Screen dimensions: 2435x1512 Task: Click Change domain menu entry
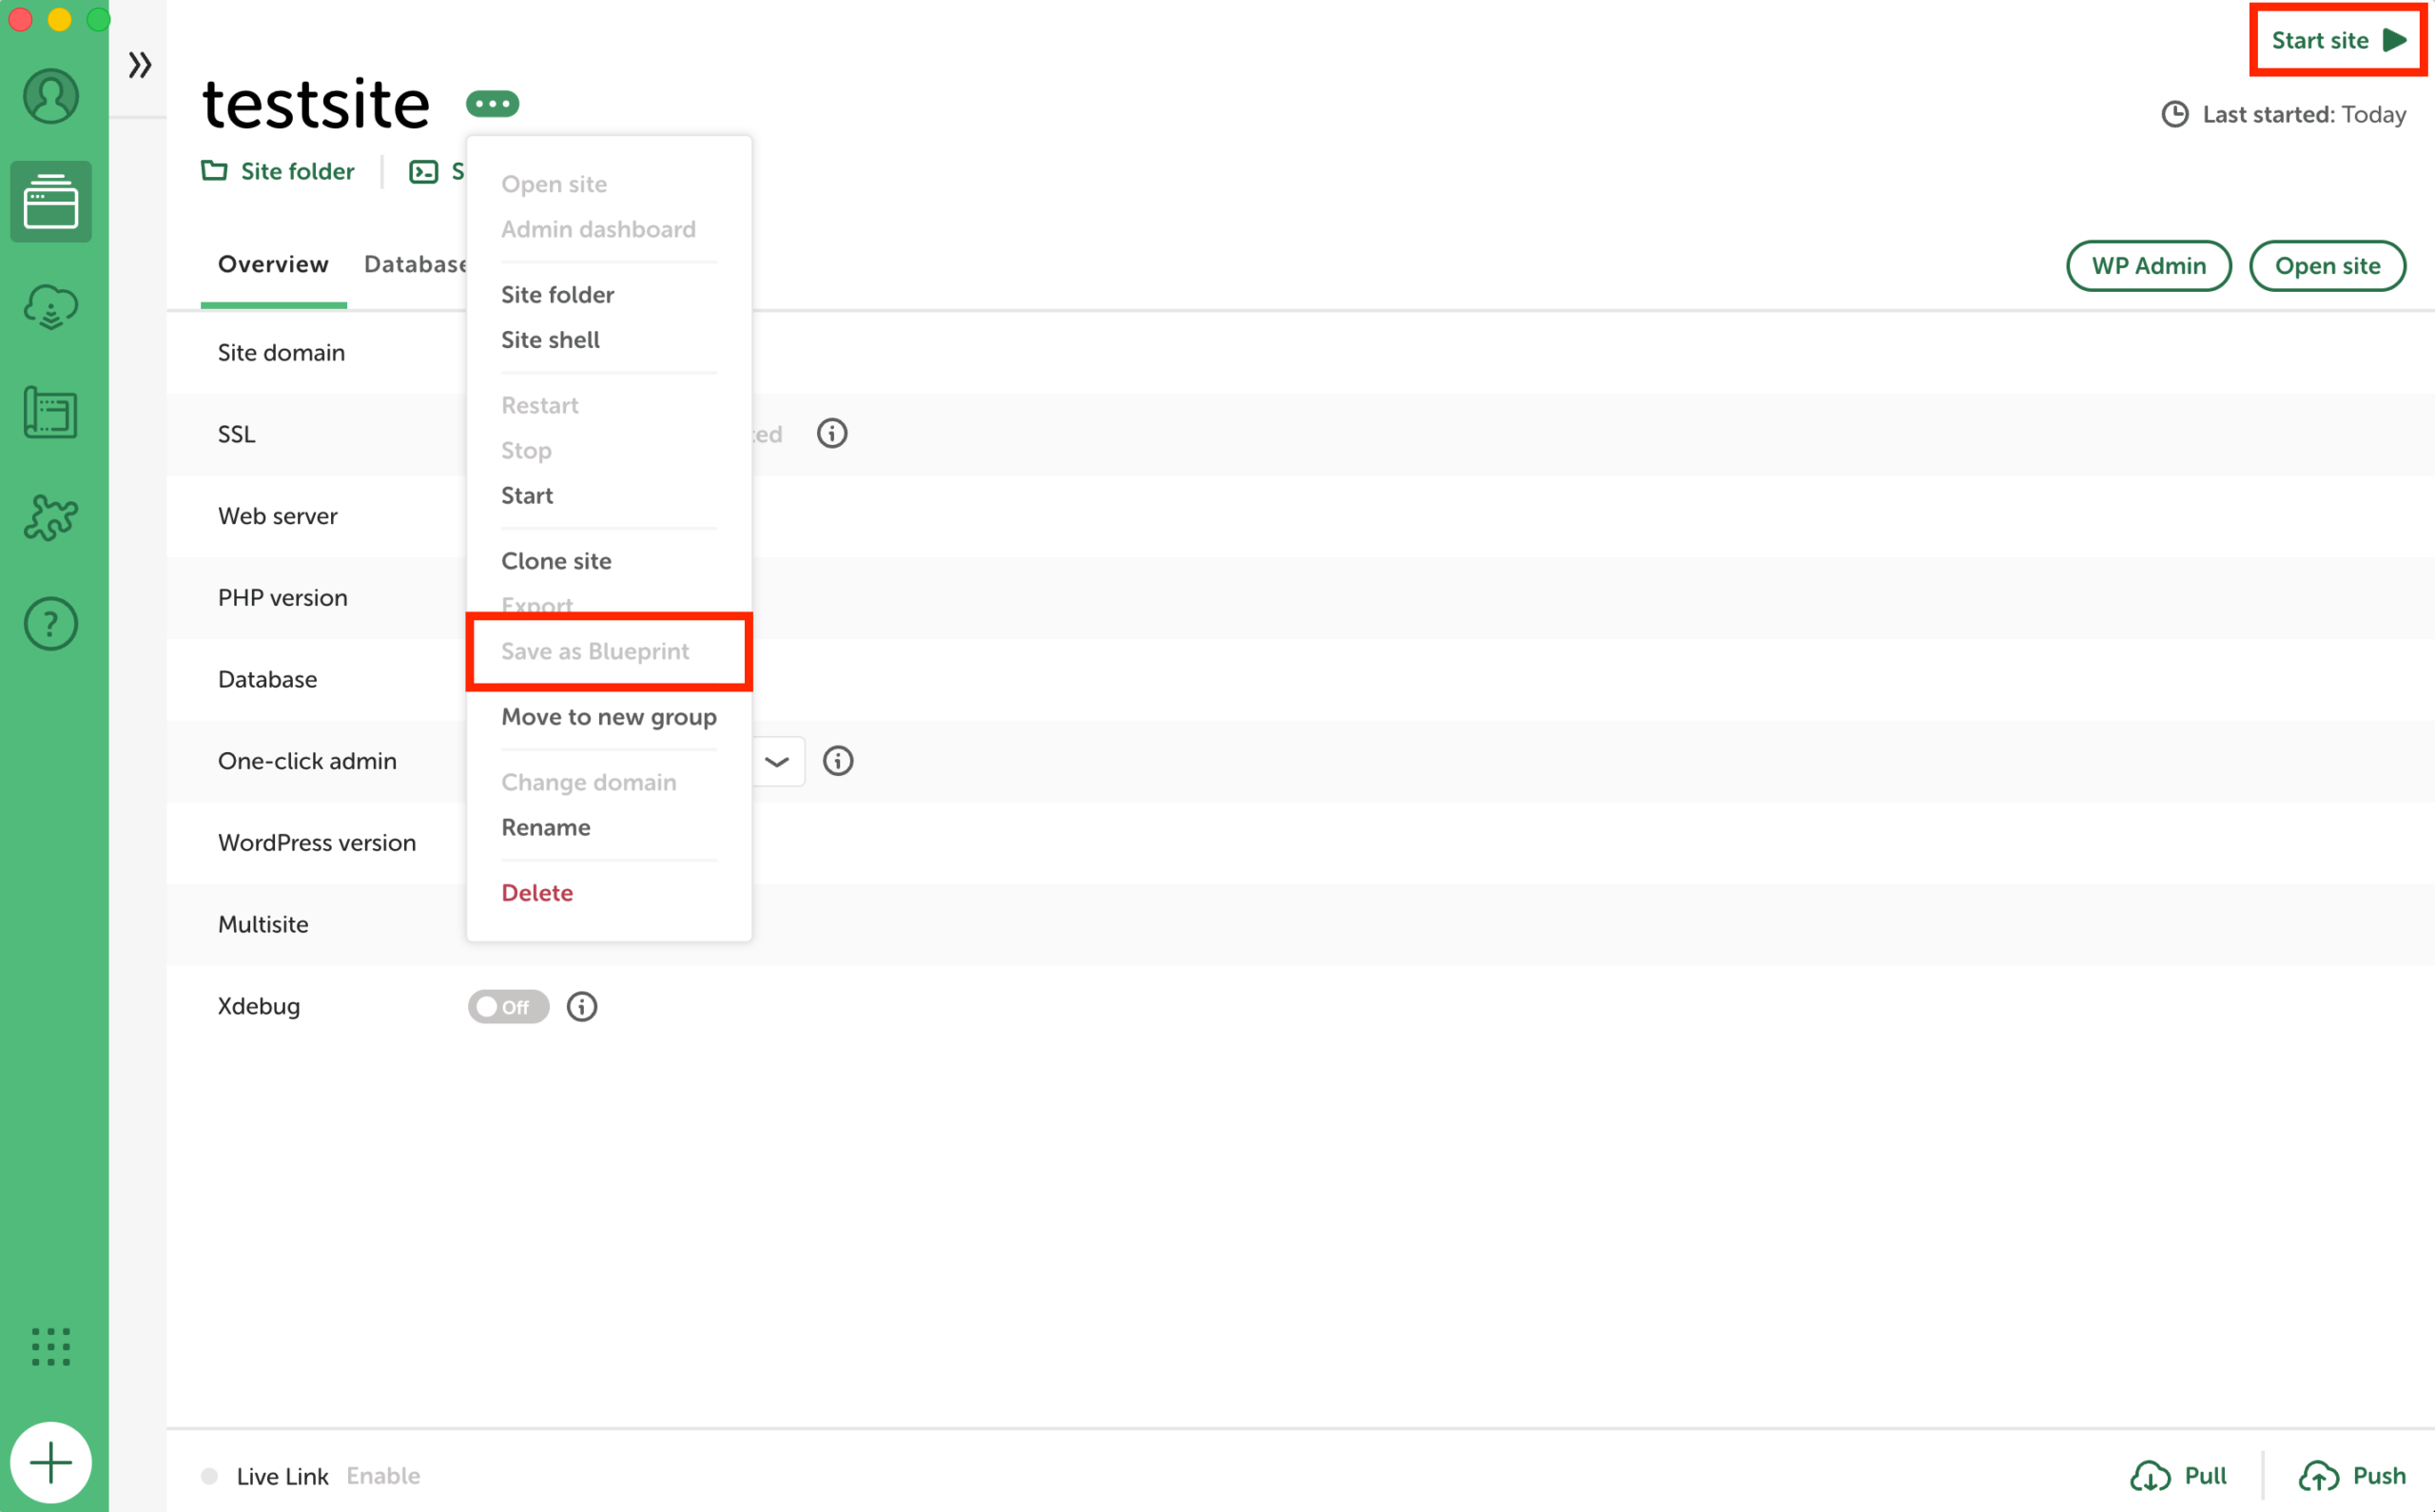pos(589,782)
